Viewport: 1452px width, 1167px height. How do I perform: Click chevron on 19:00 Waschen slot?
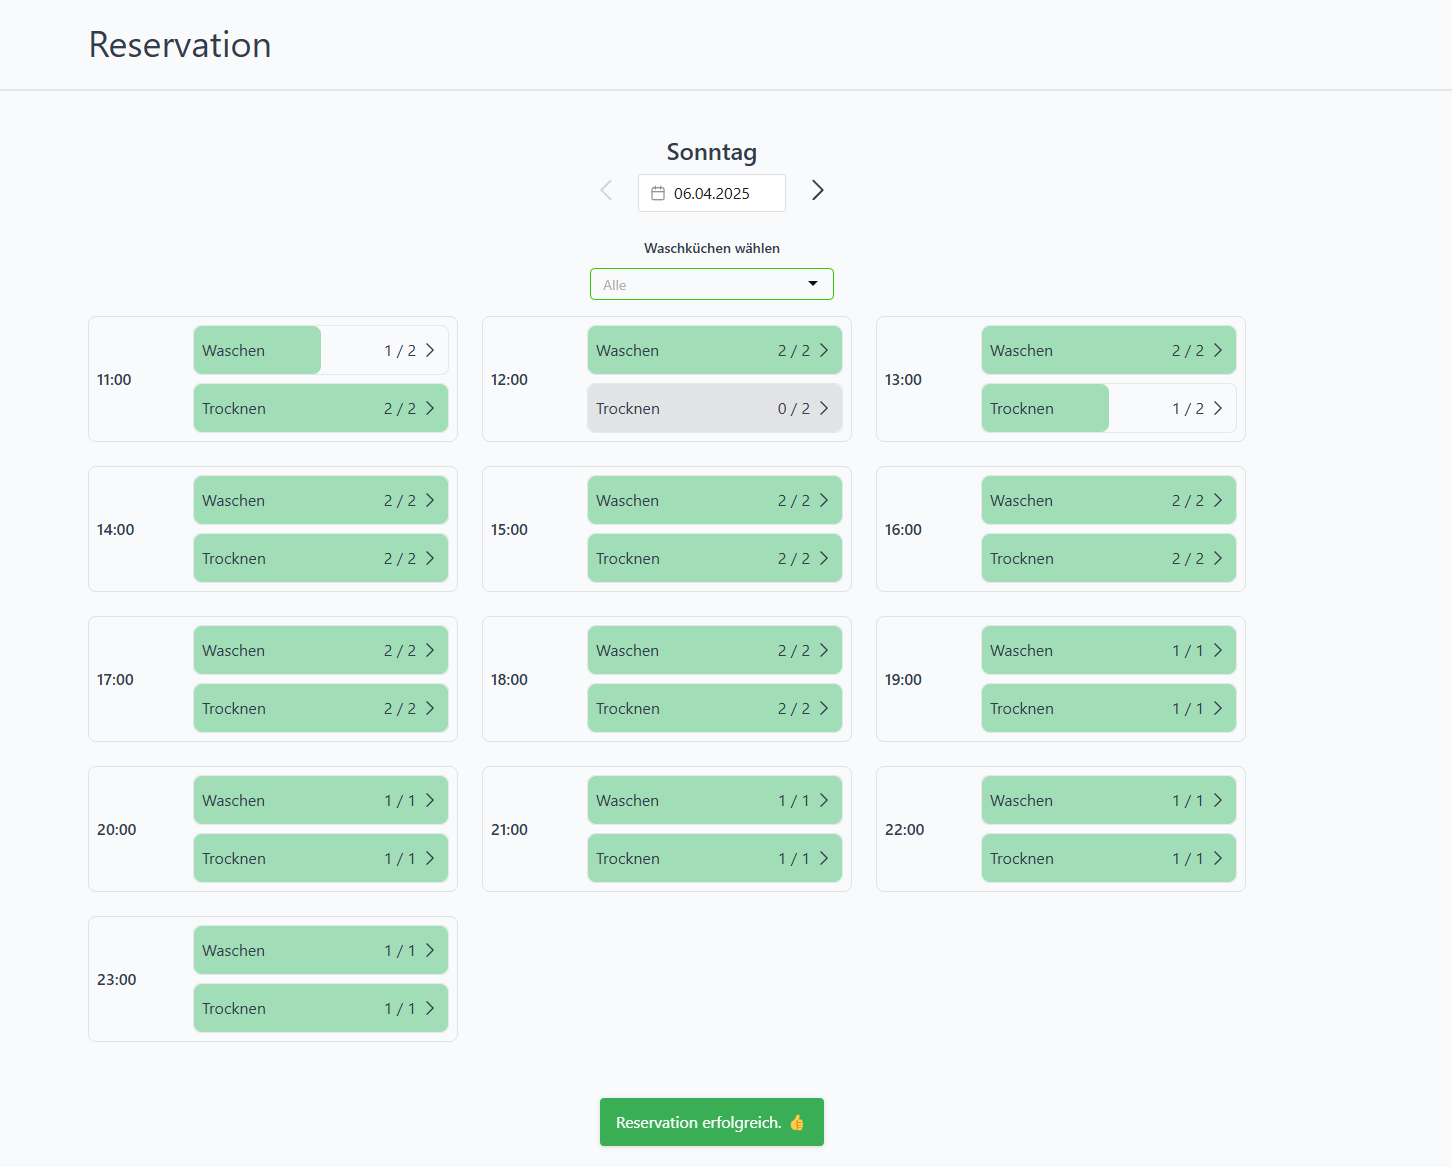1218,650
